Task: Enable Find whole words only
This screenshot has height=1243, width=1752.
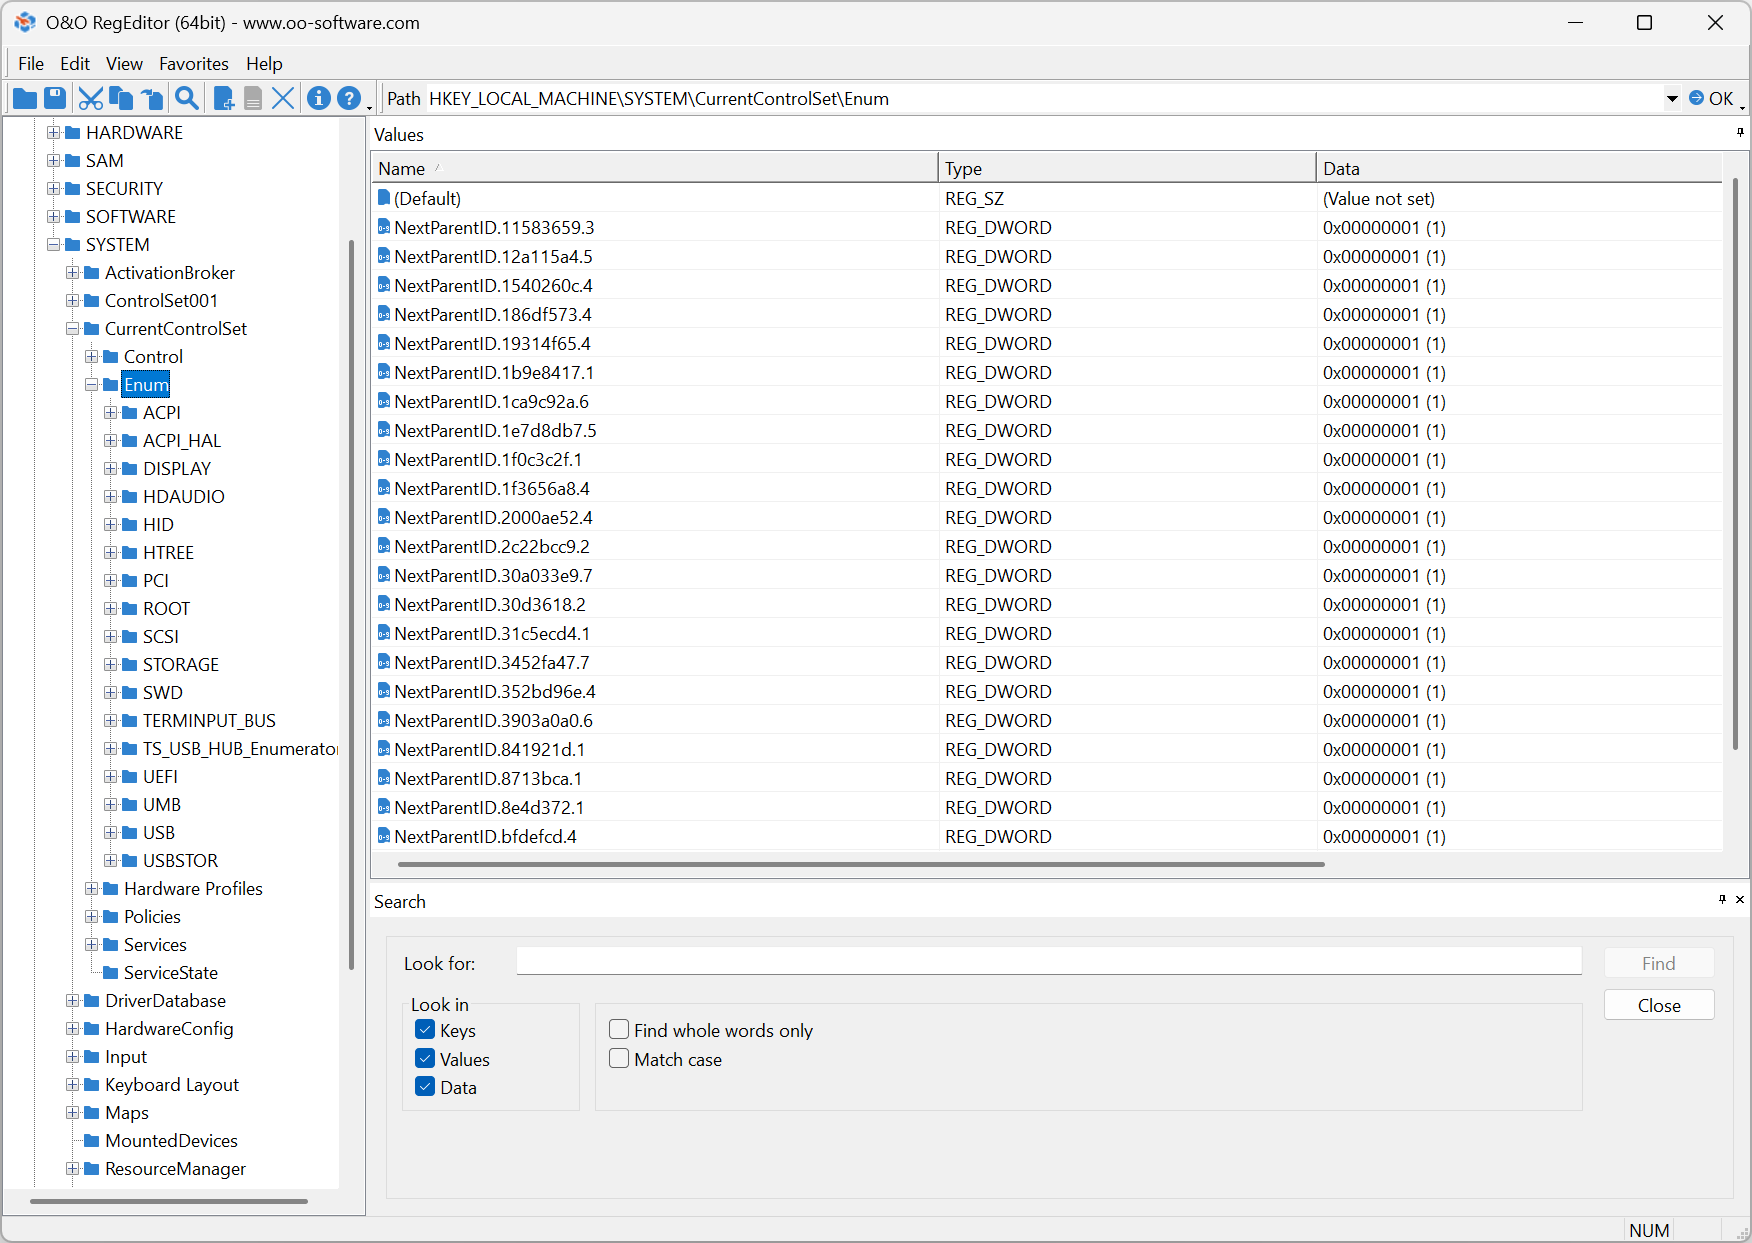Action: (619, 1030)
